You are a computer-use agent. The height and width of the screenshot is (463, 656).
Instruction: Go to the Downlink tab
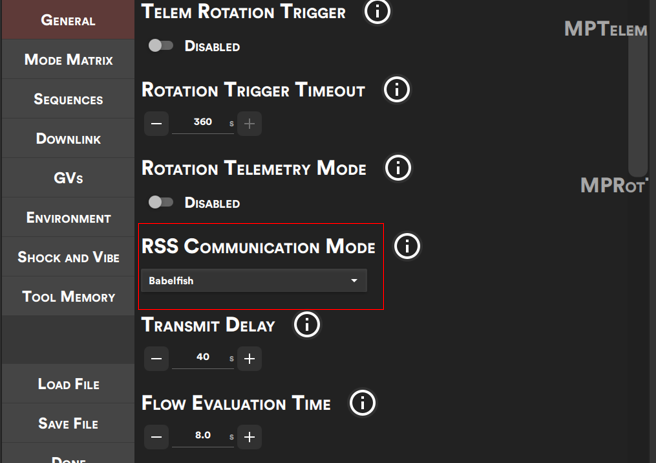pyautogui.click(x=68, y=139)
